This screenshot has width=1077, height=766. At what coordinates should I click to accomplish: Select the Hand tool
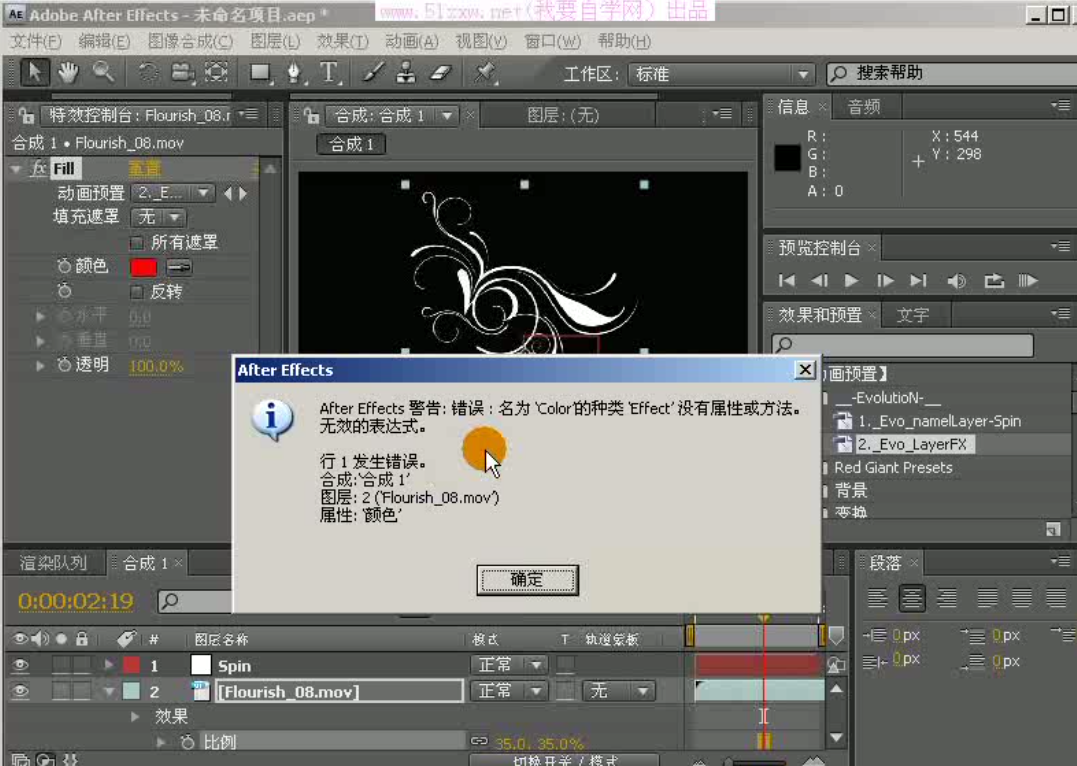pyautogui.click(x=68, y=73)
